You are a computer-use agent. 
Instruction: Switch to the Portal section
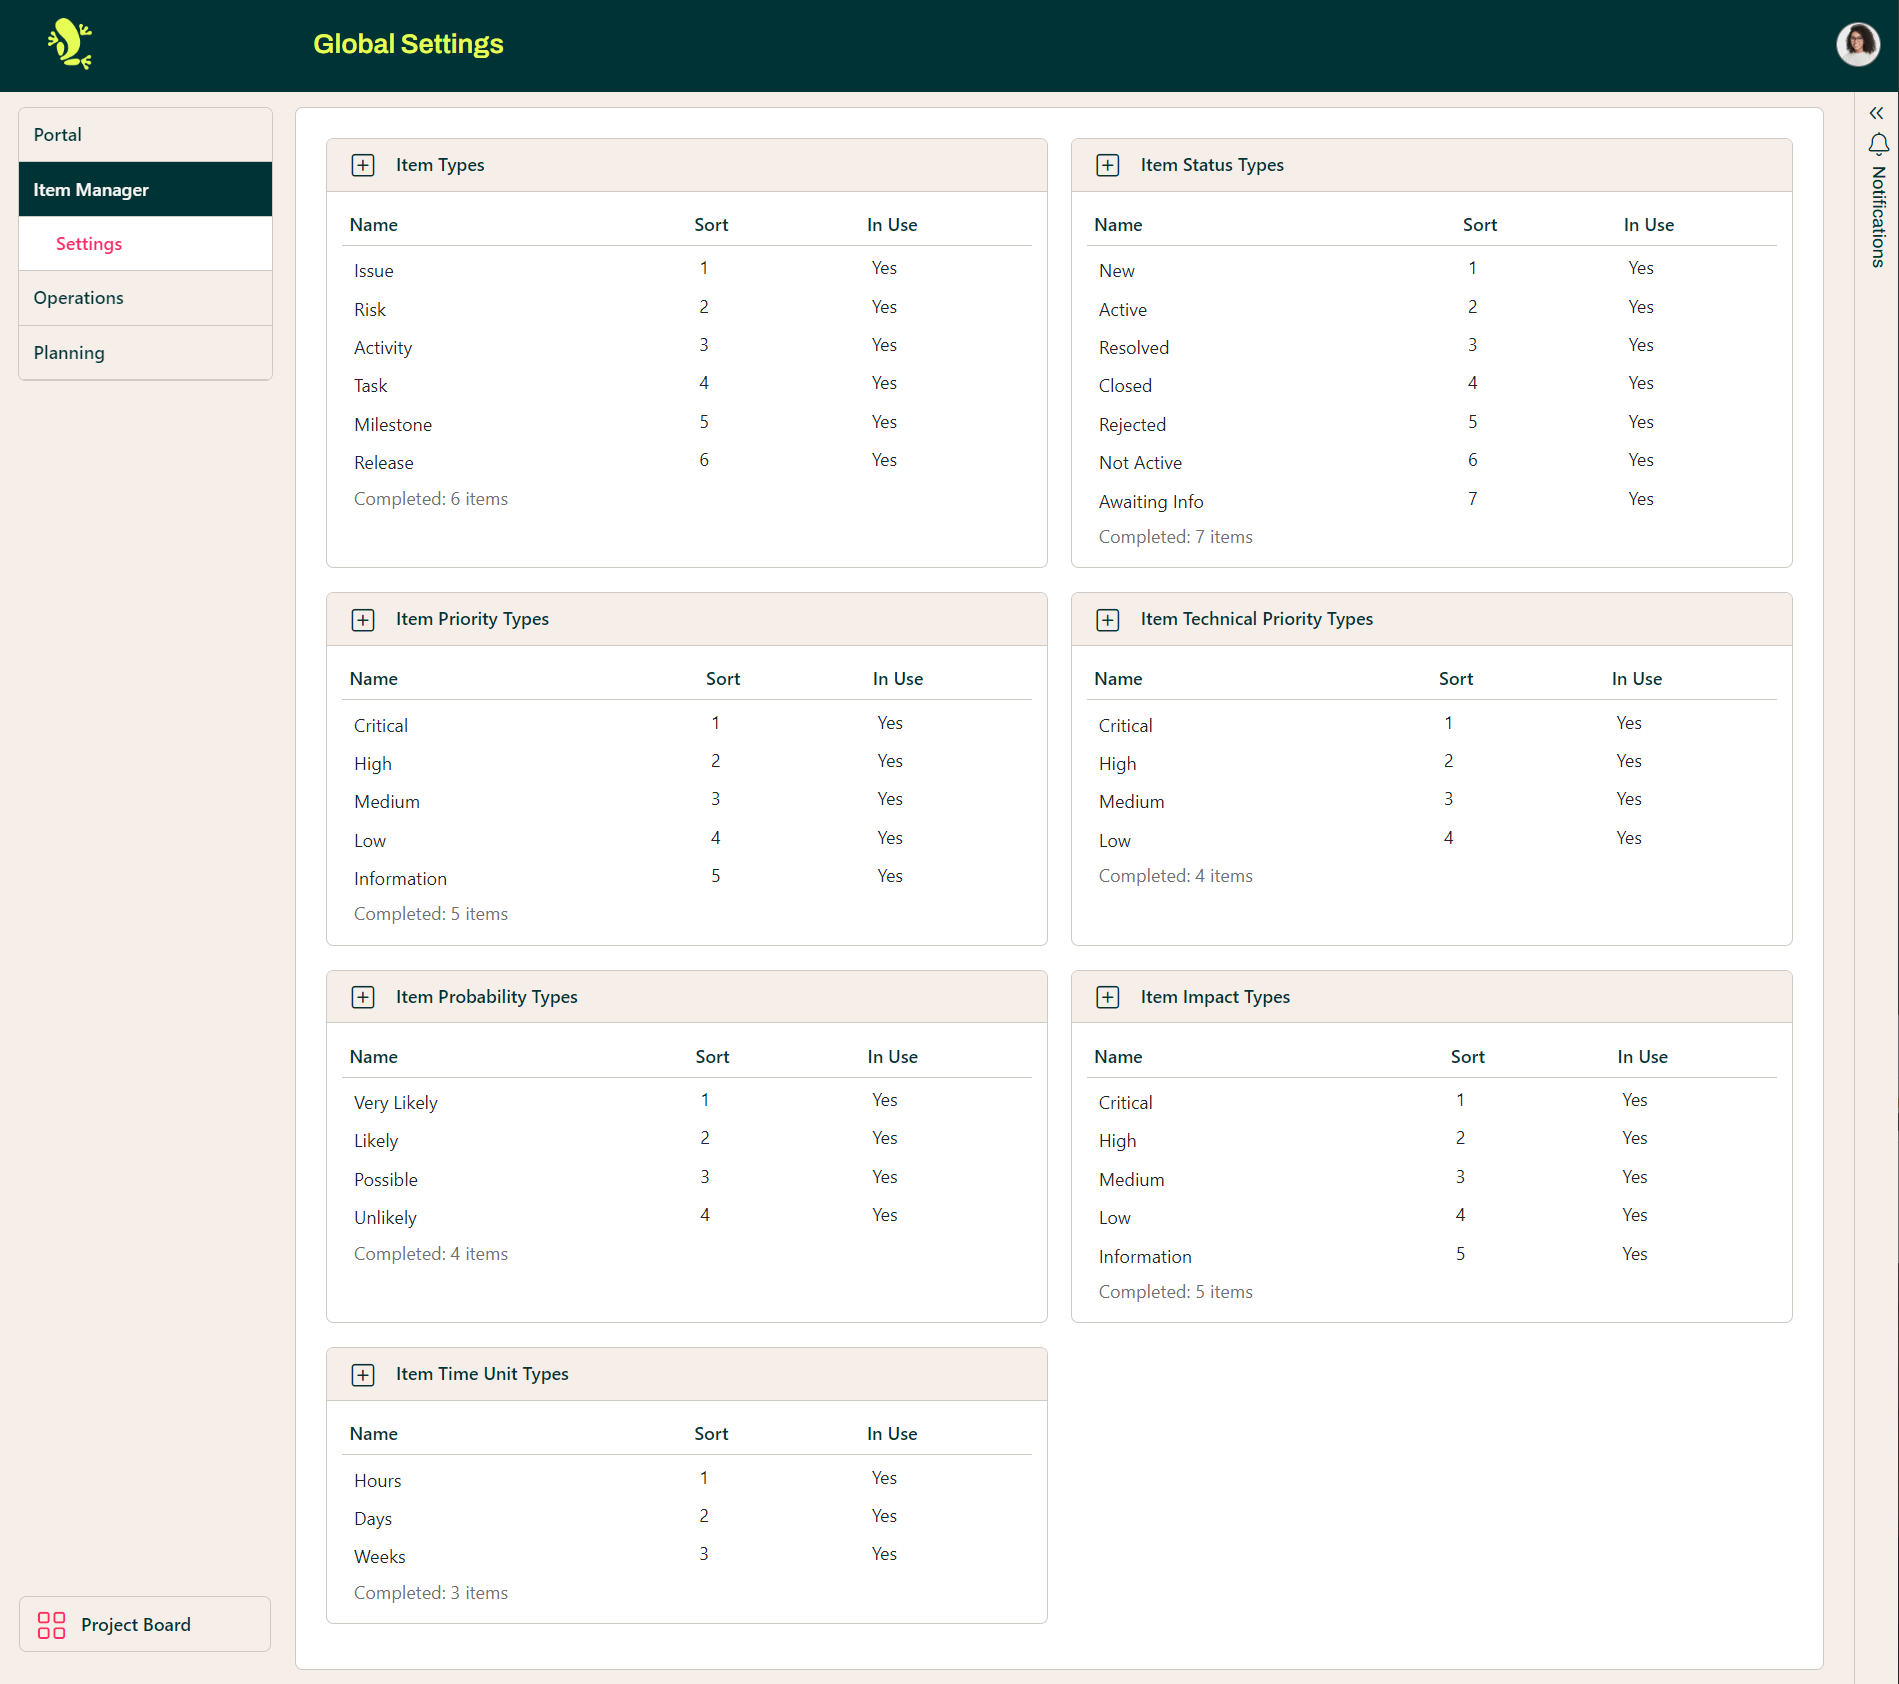coord(57,134)
